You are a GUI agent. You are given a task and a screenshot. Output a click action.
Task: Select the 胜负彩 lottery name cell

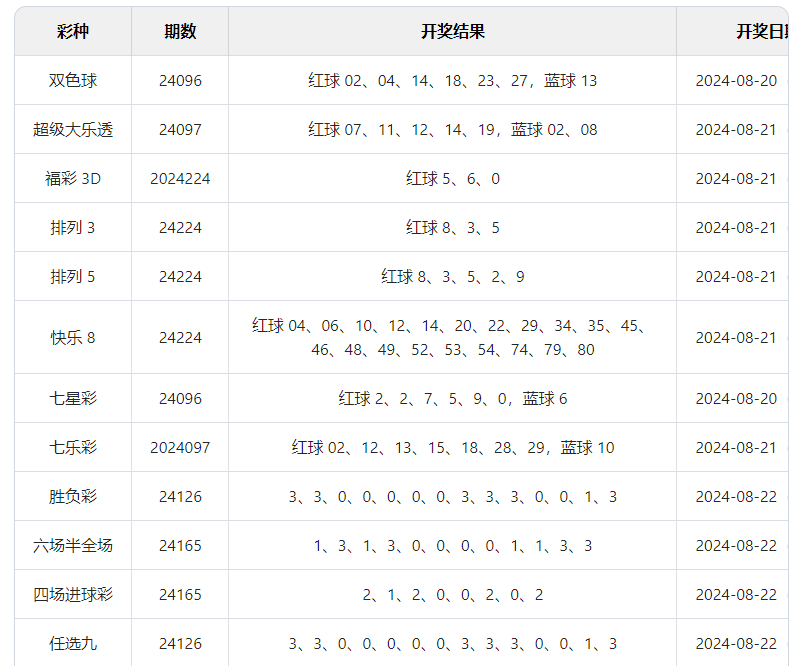tap(73, 497)
